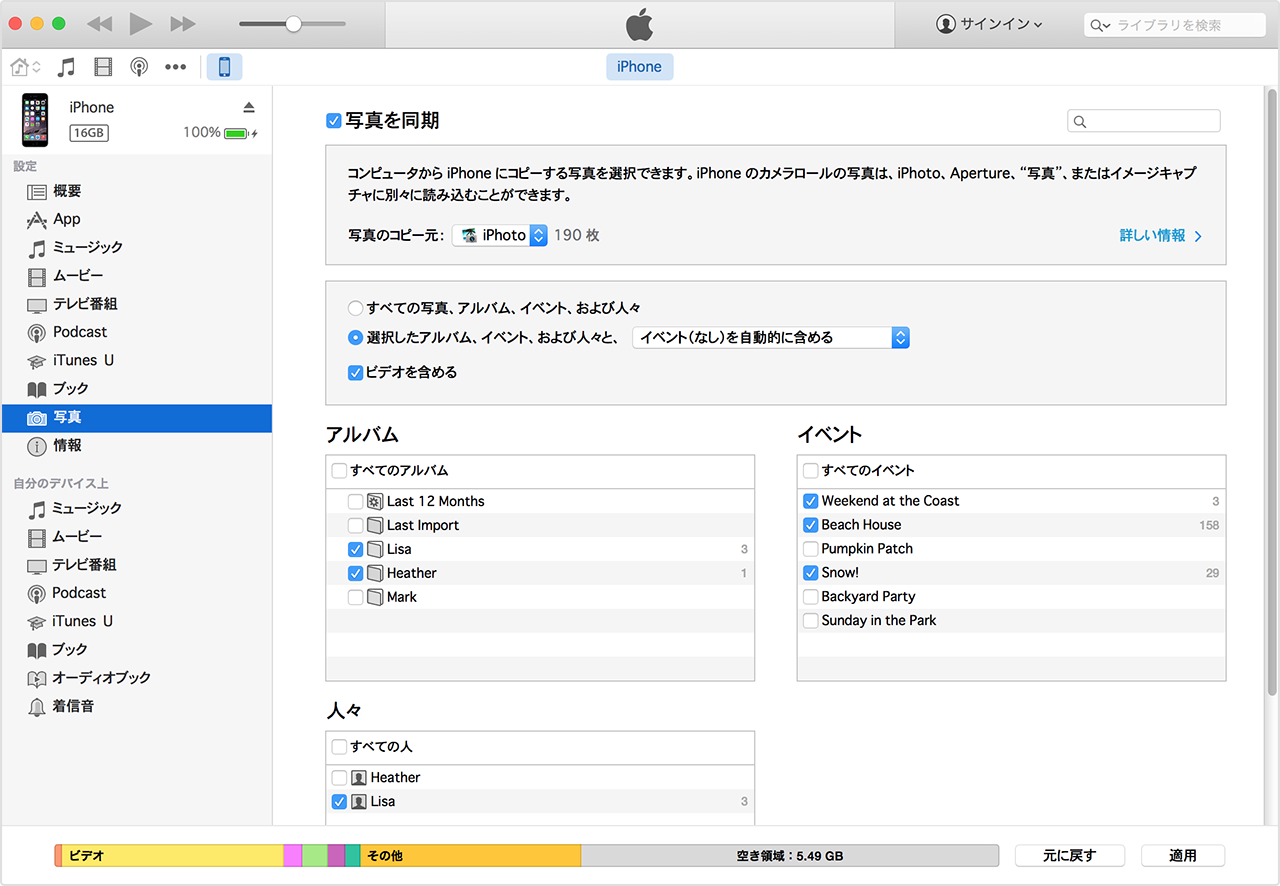Click 詳しい情報 link
The width and height of the screenshot is (1280, 886).
pyautogui.click(x=1161, y=236)
